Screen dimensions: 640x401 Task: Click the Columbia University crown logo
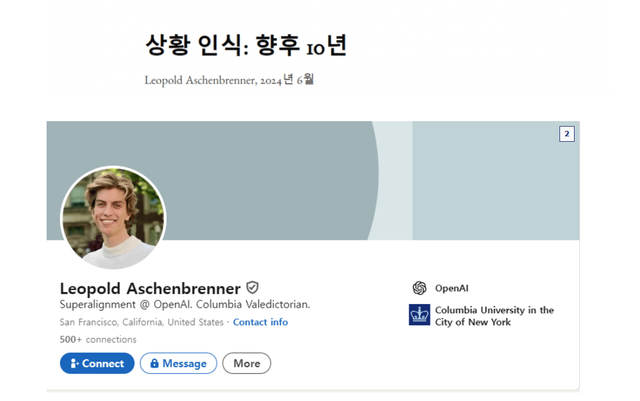point(419,316)
